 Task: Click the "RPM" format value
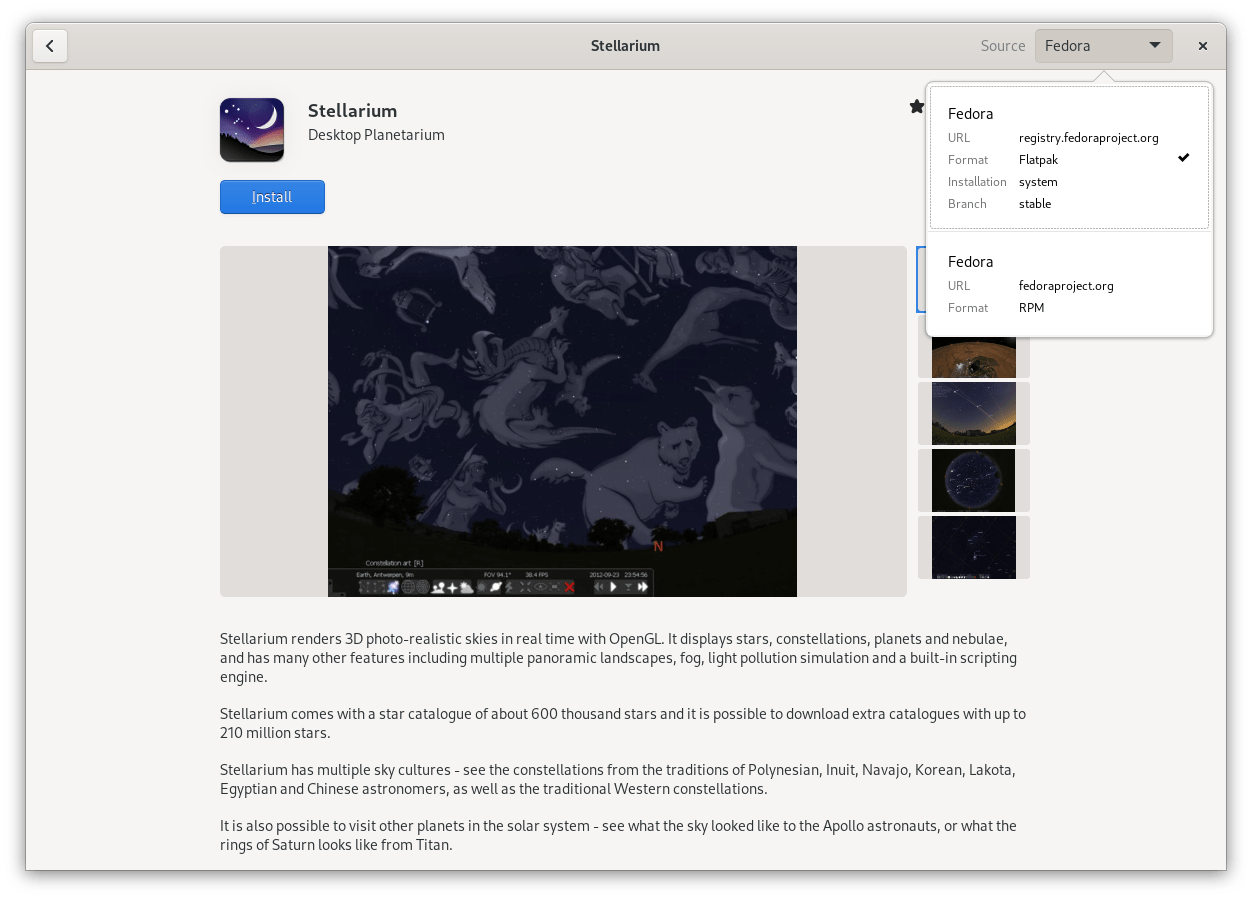pos(1032,308)
